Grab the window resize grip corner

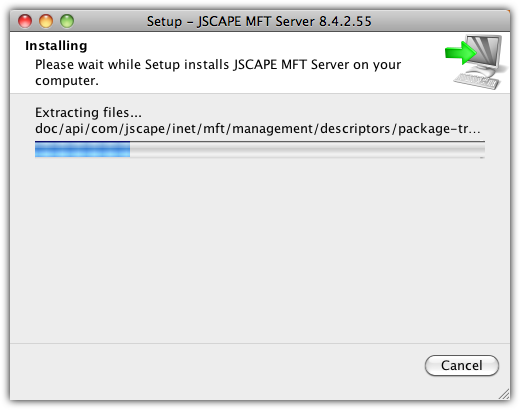(504, 394)
